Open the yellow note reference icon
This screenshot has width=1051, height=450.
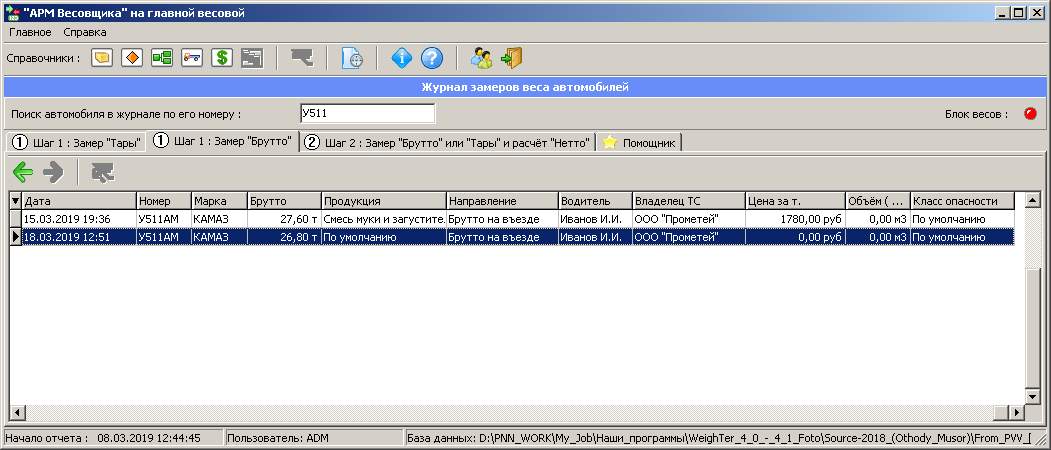coord(101,58)
